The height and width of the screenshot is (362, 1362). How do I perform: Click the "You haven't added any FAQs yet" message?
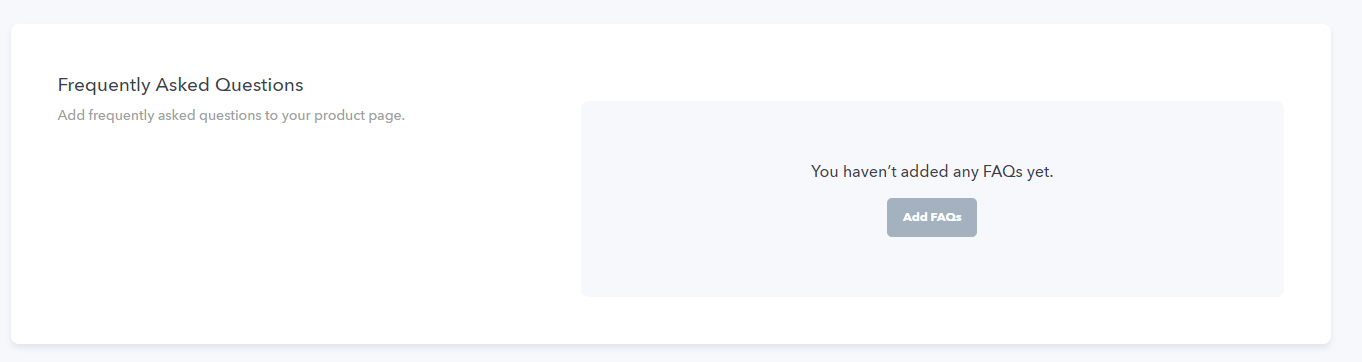click(932, 172)
